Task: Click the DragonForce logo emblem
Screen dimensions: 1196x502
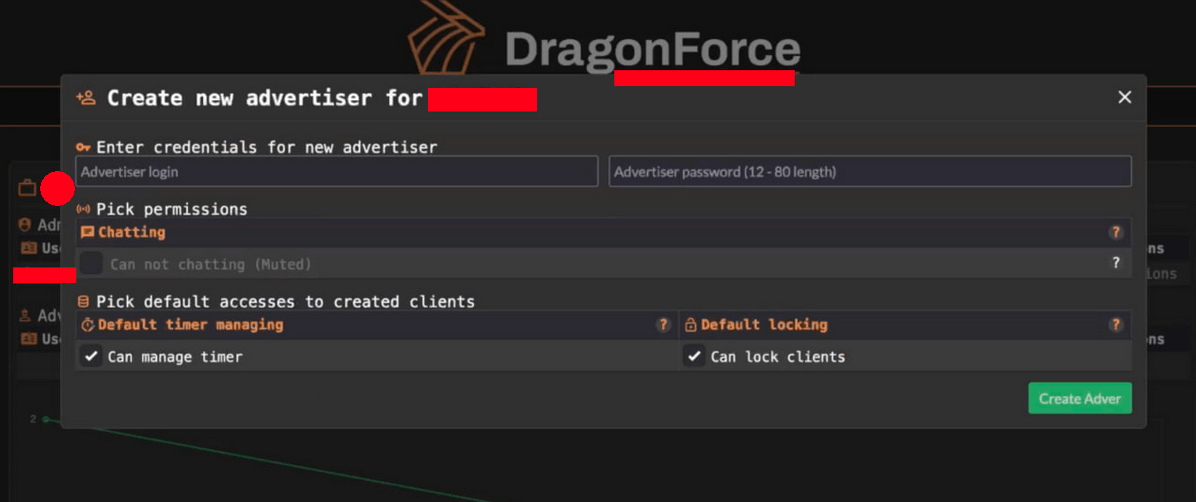Action: [446, 37]
